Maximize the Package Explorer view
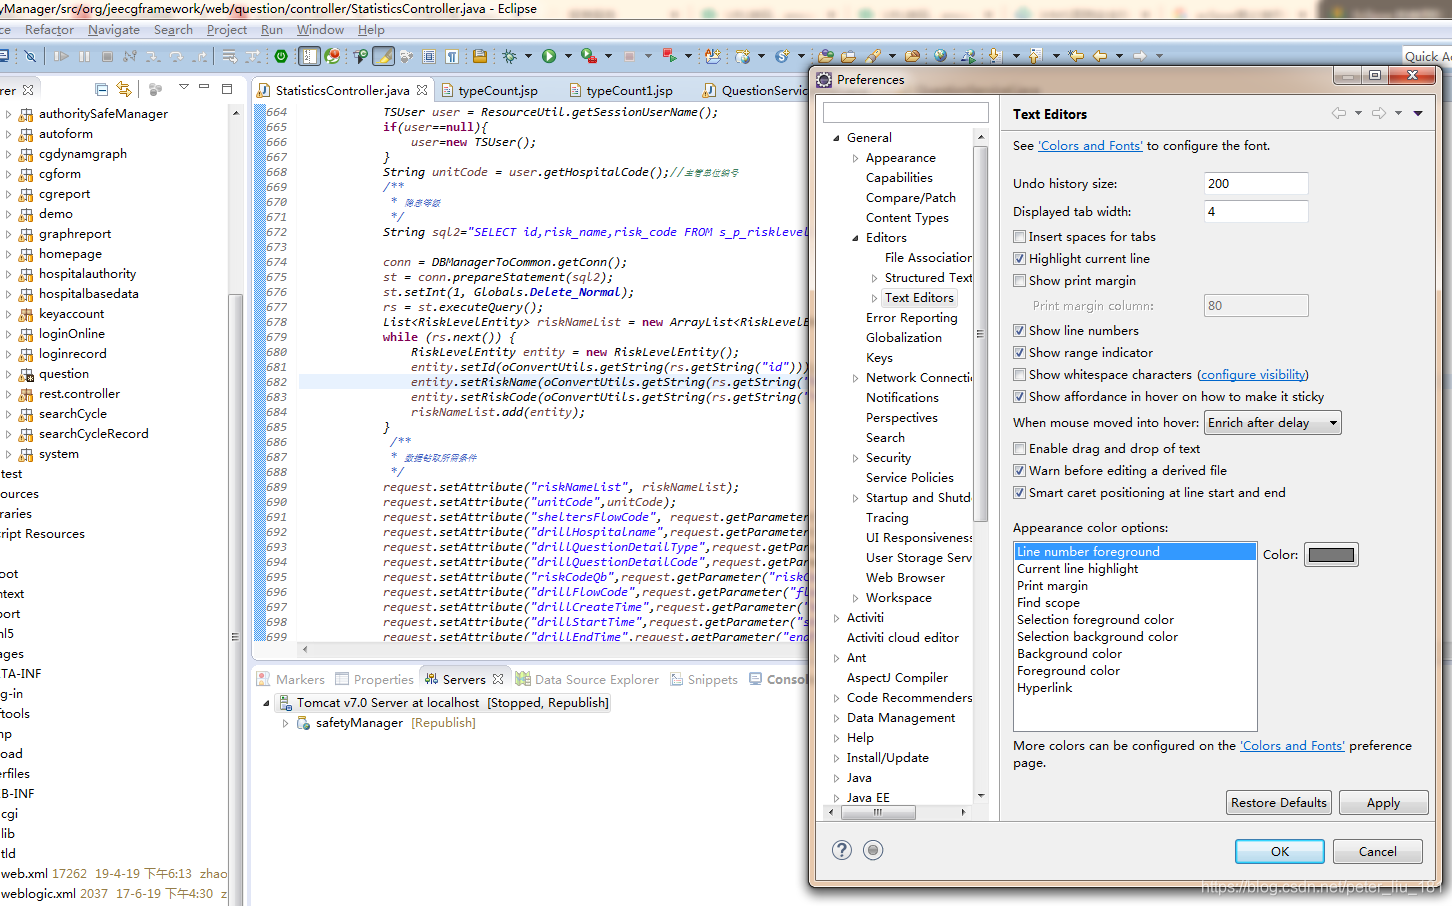This screenshot has width=1452, height=906. 227,88
